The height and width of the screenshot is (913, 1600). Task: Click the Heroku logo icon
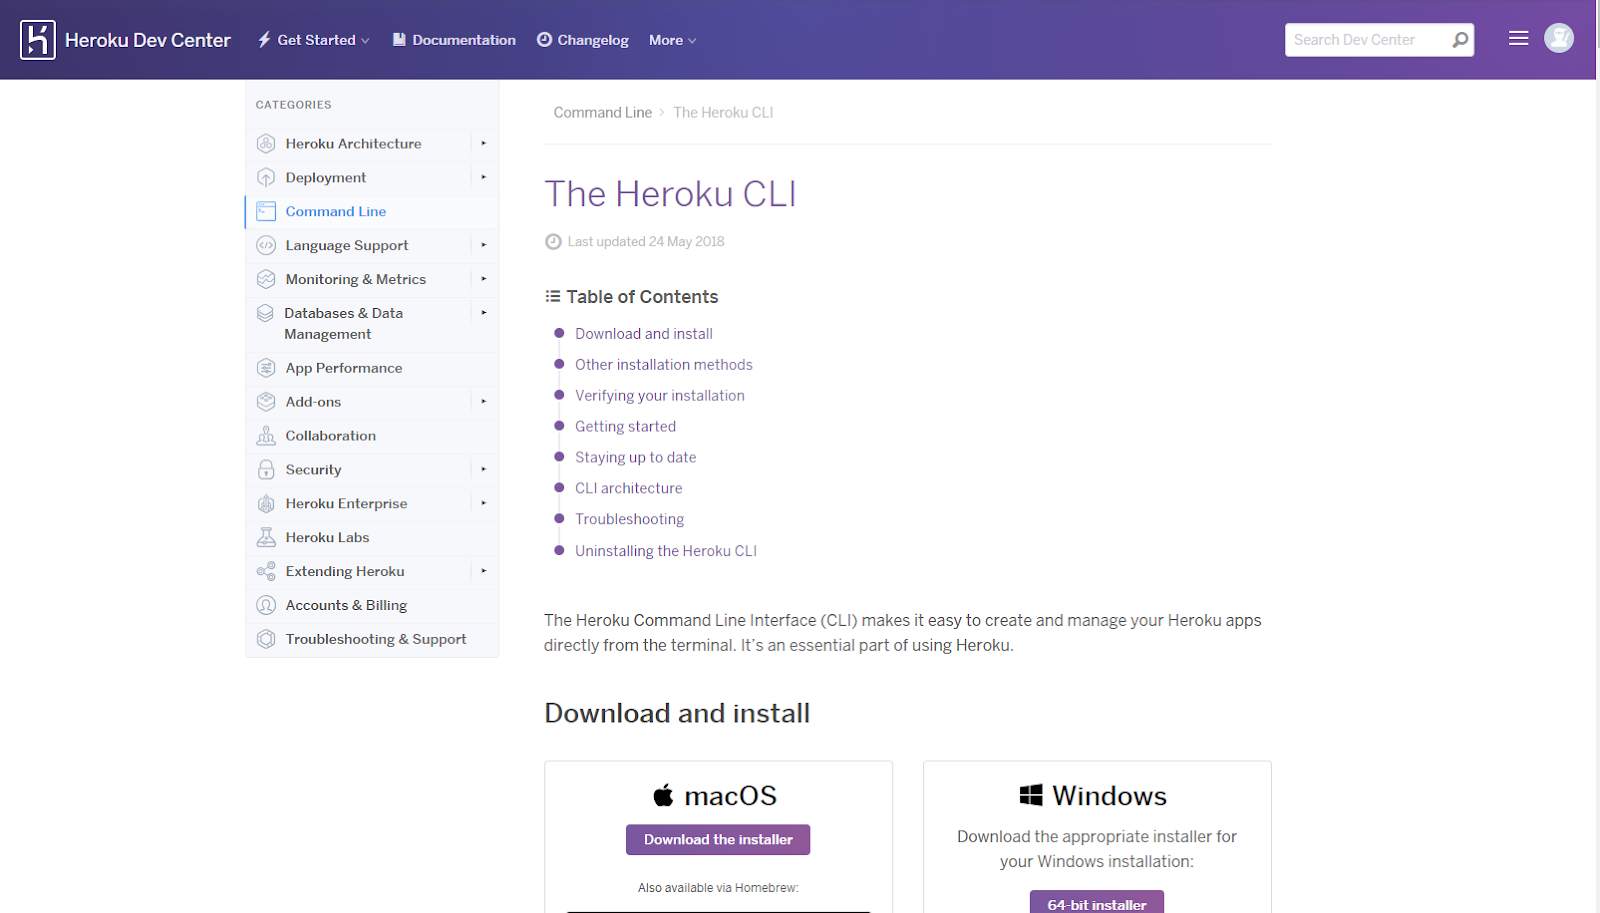(x=38, y=40)
